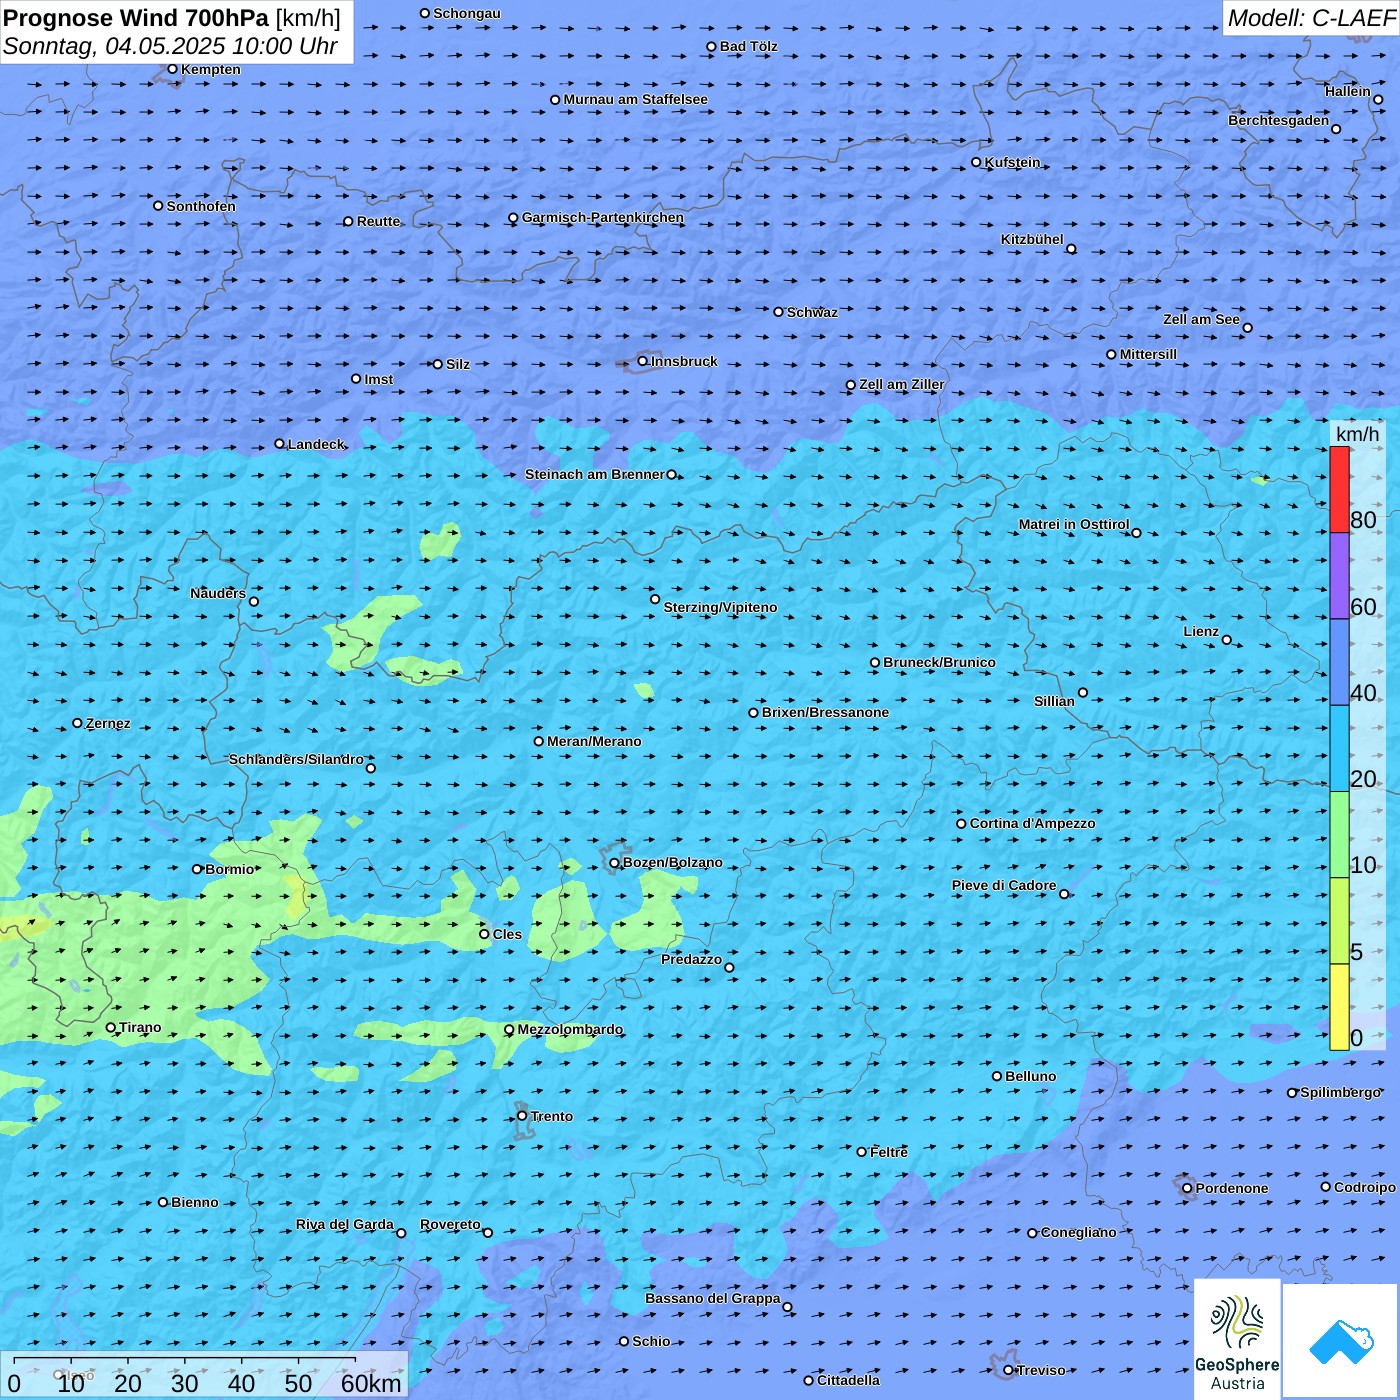1400x1400 pixels.
Task: Click the 'Bienno' label
Action: coord(195,1202)
